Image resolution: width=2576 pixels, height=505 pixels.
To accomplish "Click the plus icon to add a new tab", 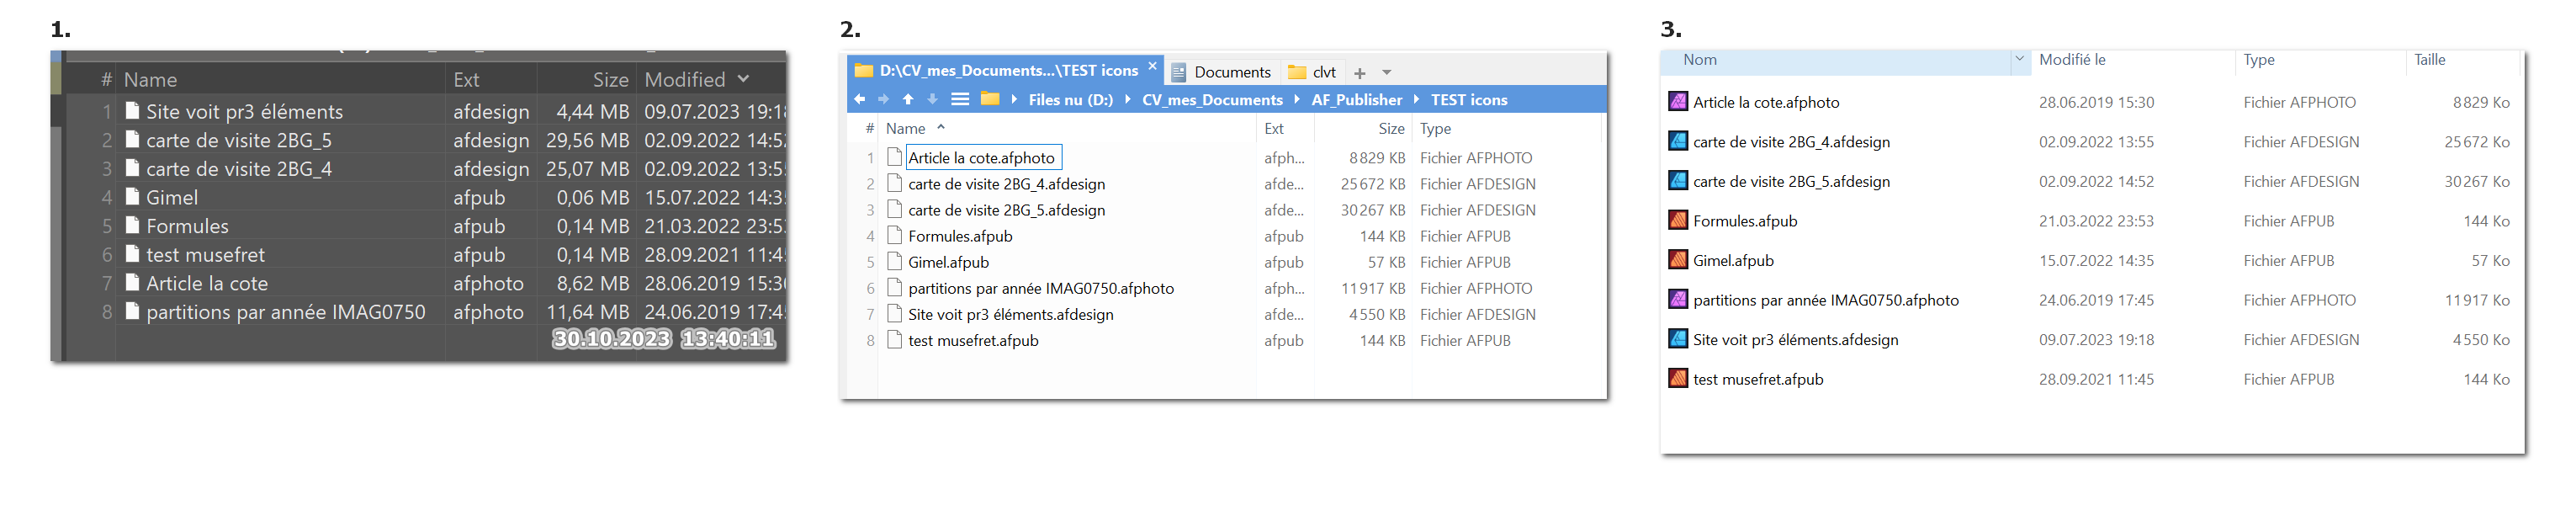I will point(1359,73).
